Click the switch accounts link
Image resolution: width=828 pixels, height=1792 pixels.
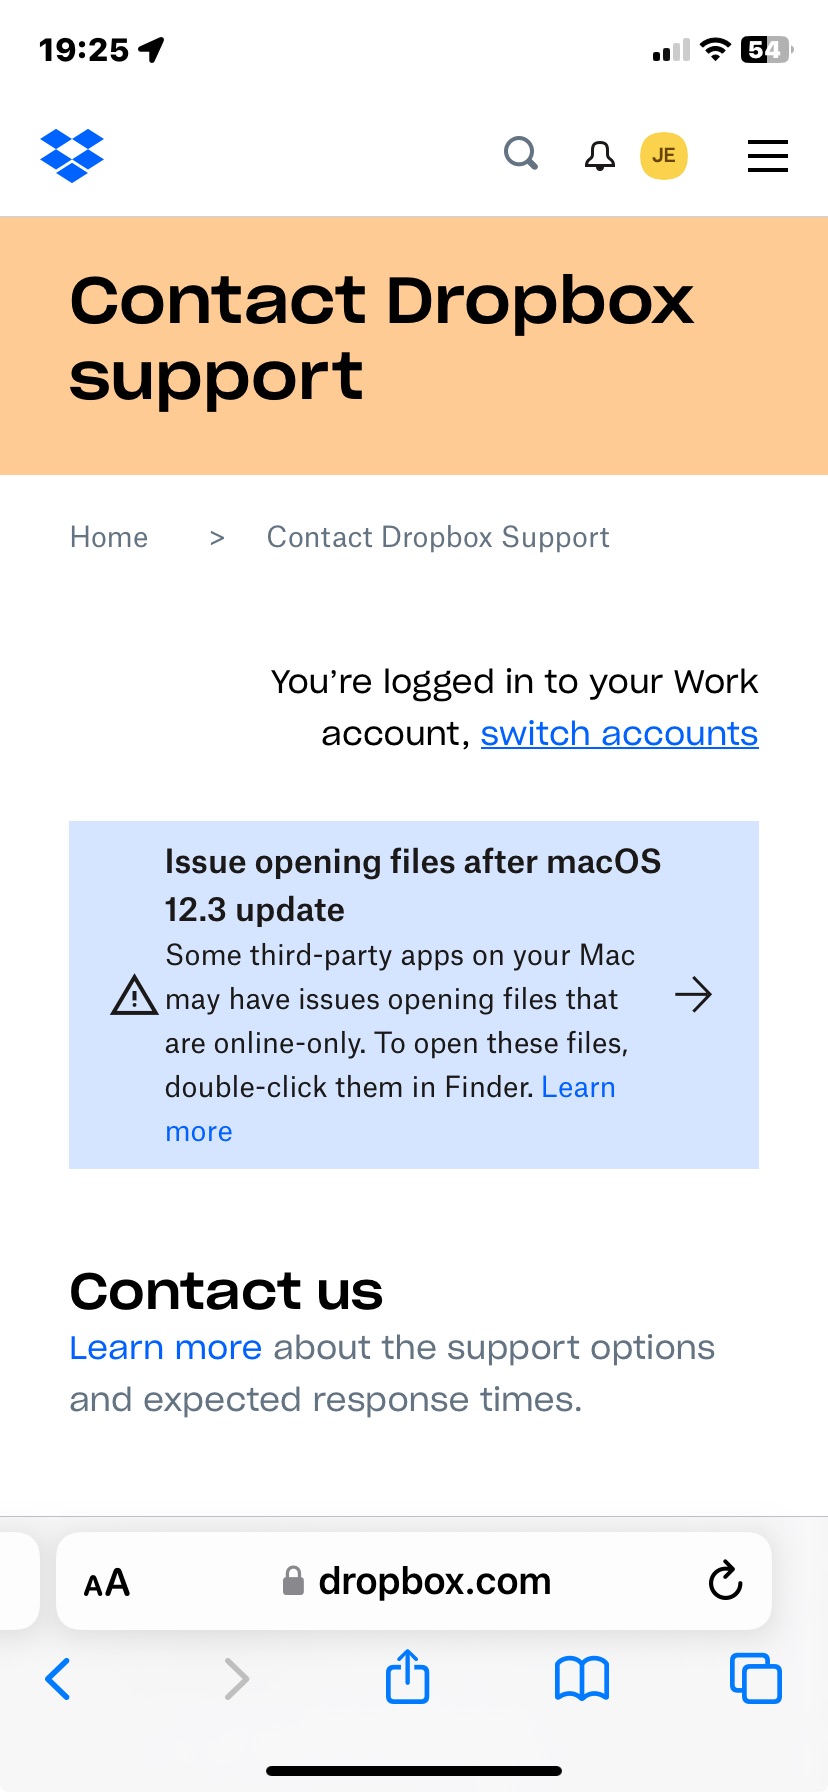(619, 733)
